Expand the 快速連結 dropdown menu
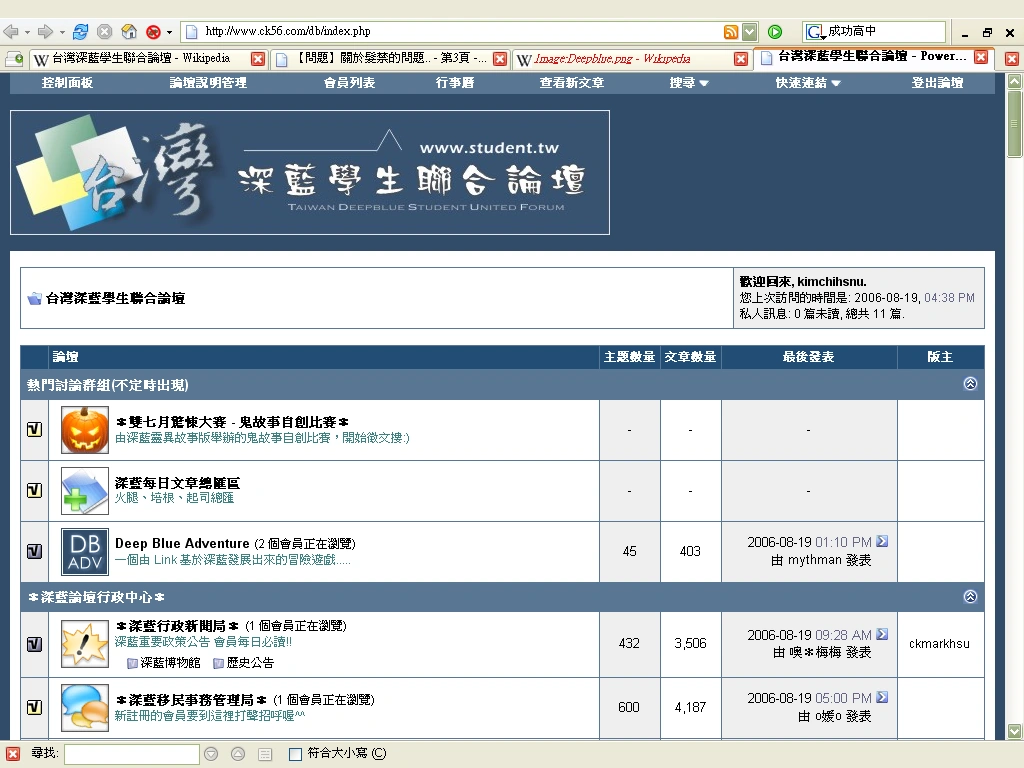Image resolution: width=1024 pixels, height=768 pixels. click(808, 83)
